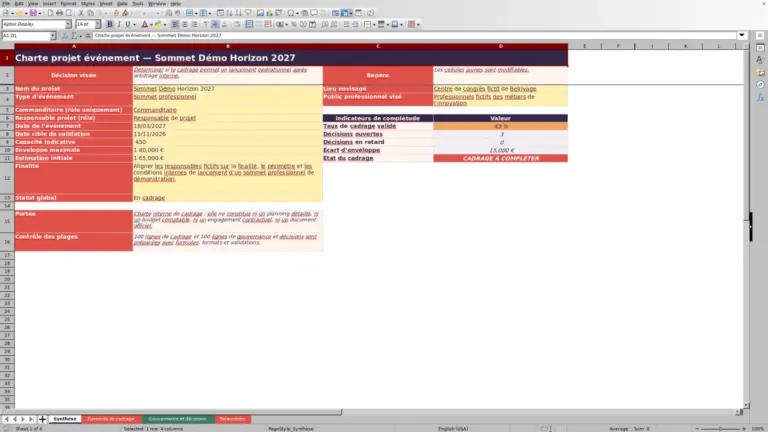
Task: Open the Borders dropdown arrow
Action: pyautogui.click(x=374, y=24)
